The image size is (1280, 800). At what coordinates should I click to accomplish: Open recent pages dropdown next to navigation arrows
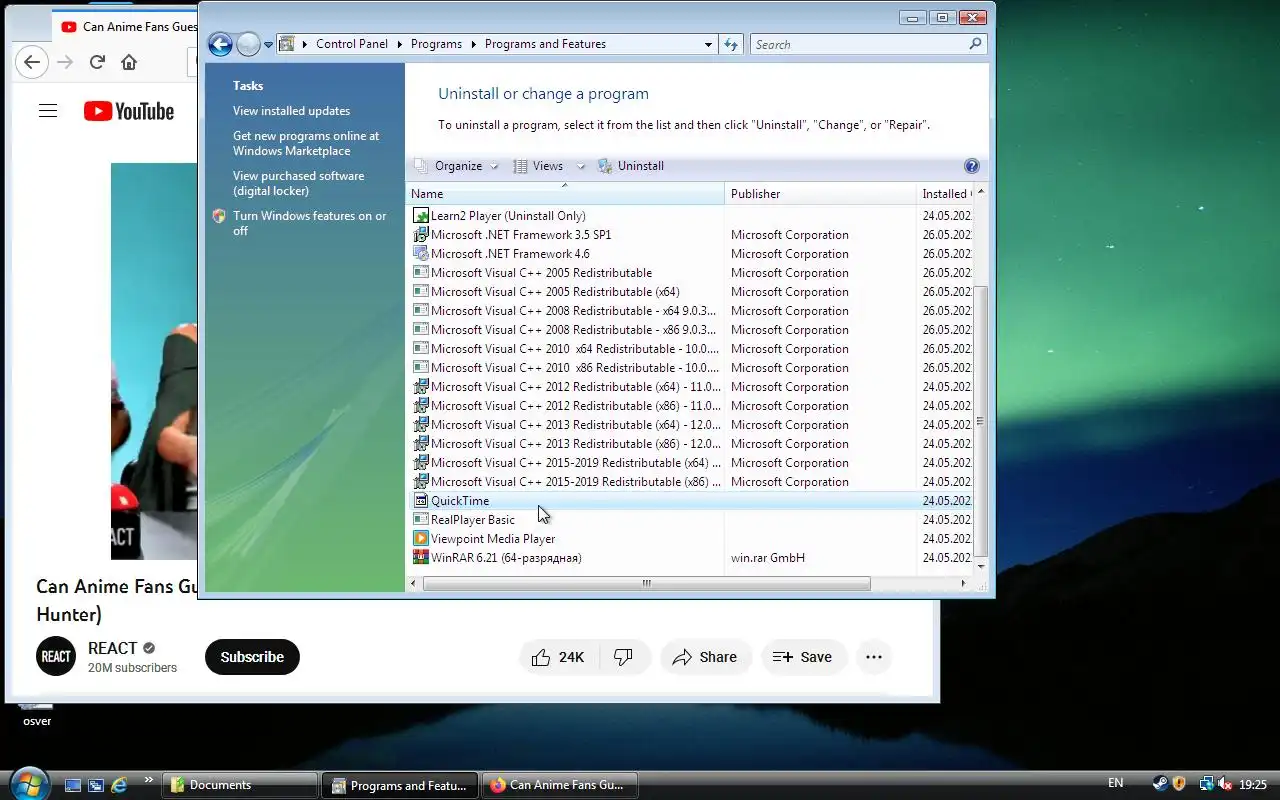click(x=268, y=45)
